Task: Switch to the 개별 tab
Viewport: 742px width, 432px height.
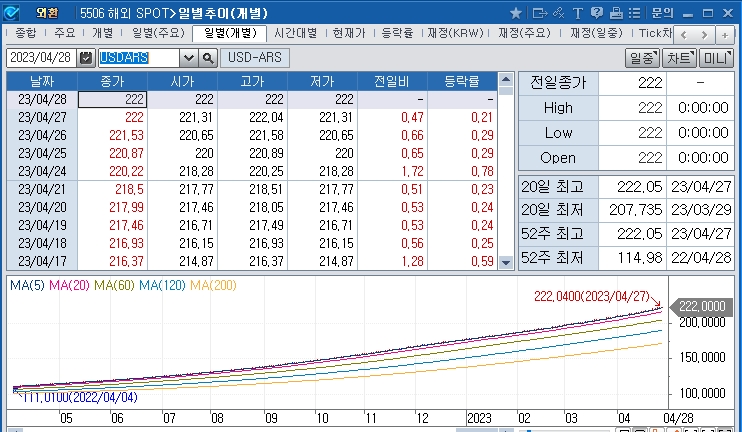Action: coord(102,33)
